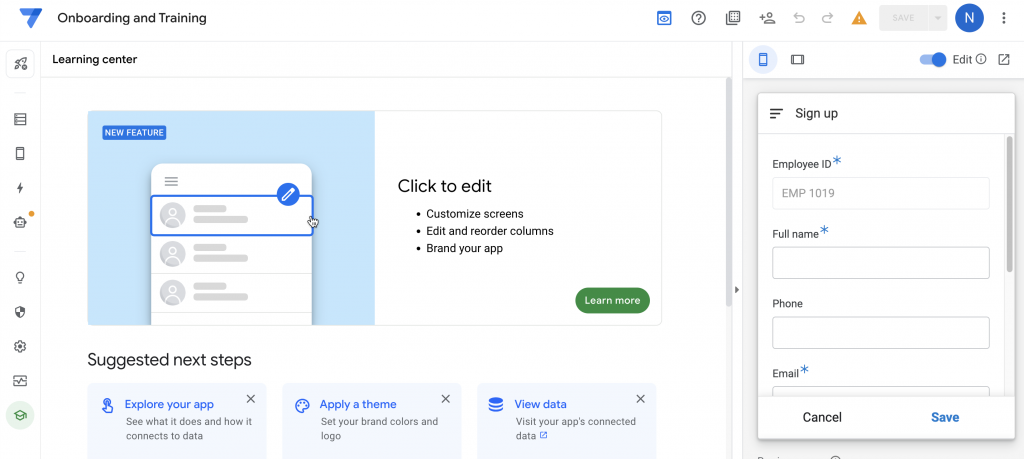
Task: Open the preview in new tab icon
Action: point(1004,59)
